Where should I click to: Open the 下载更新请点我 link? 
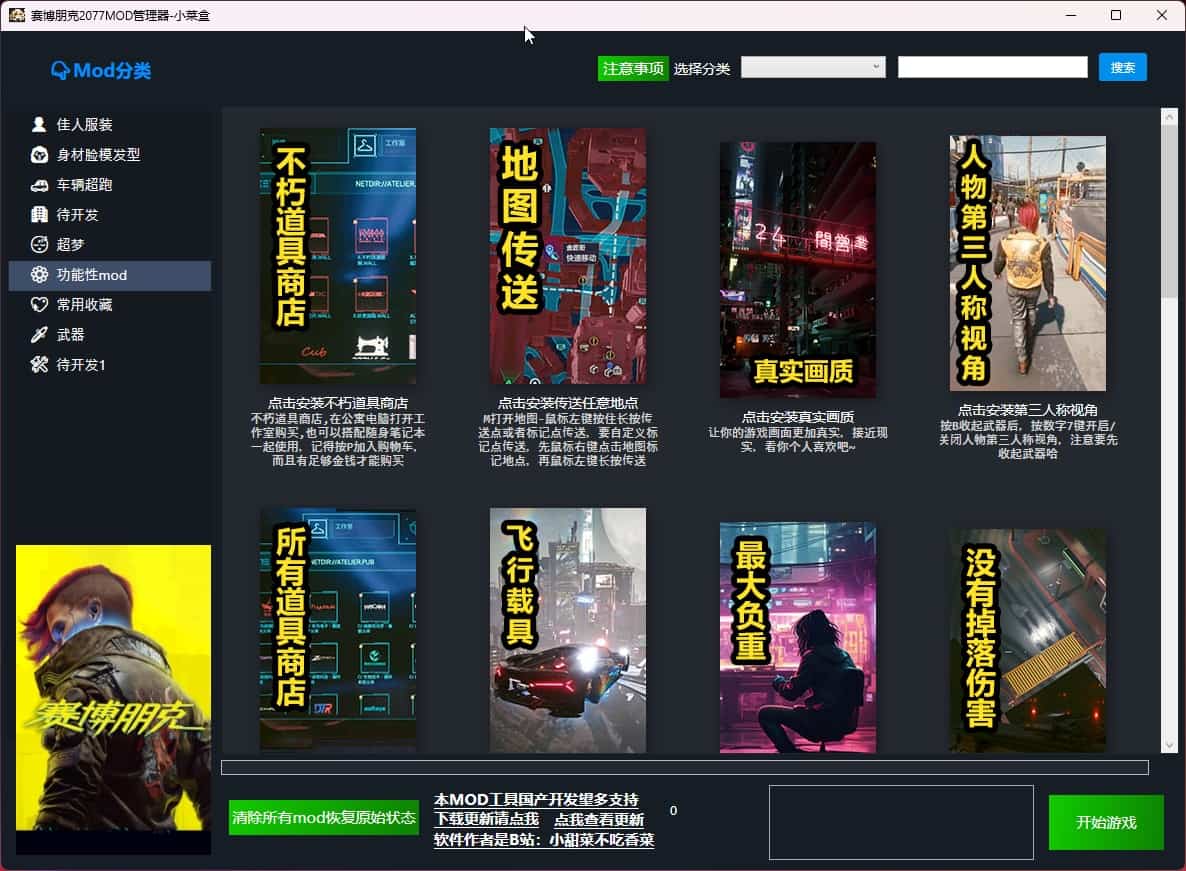tap(486, 819)
